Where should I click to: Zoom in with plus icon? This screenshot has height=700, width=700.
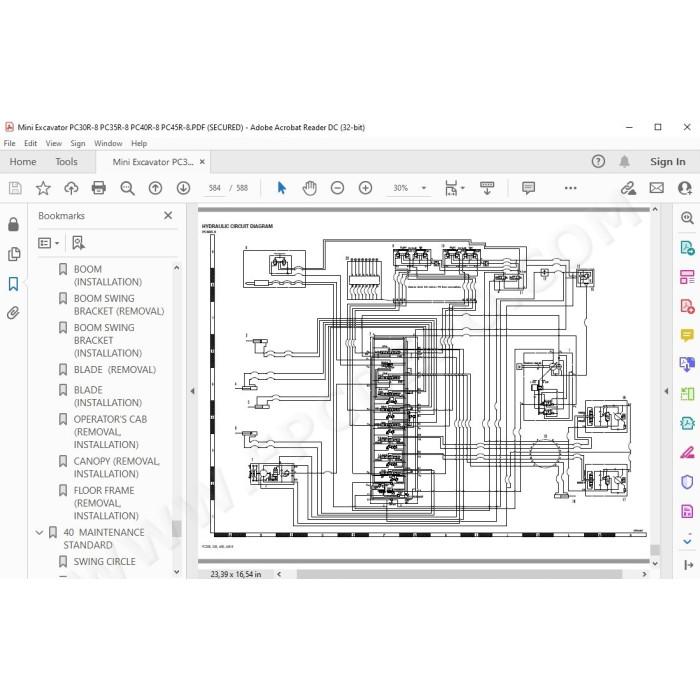pos(365,188)
